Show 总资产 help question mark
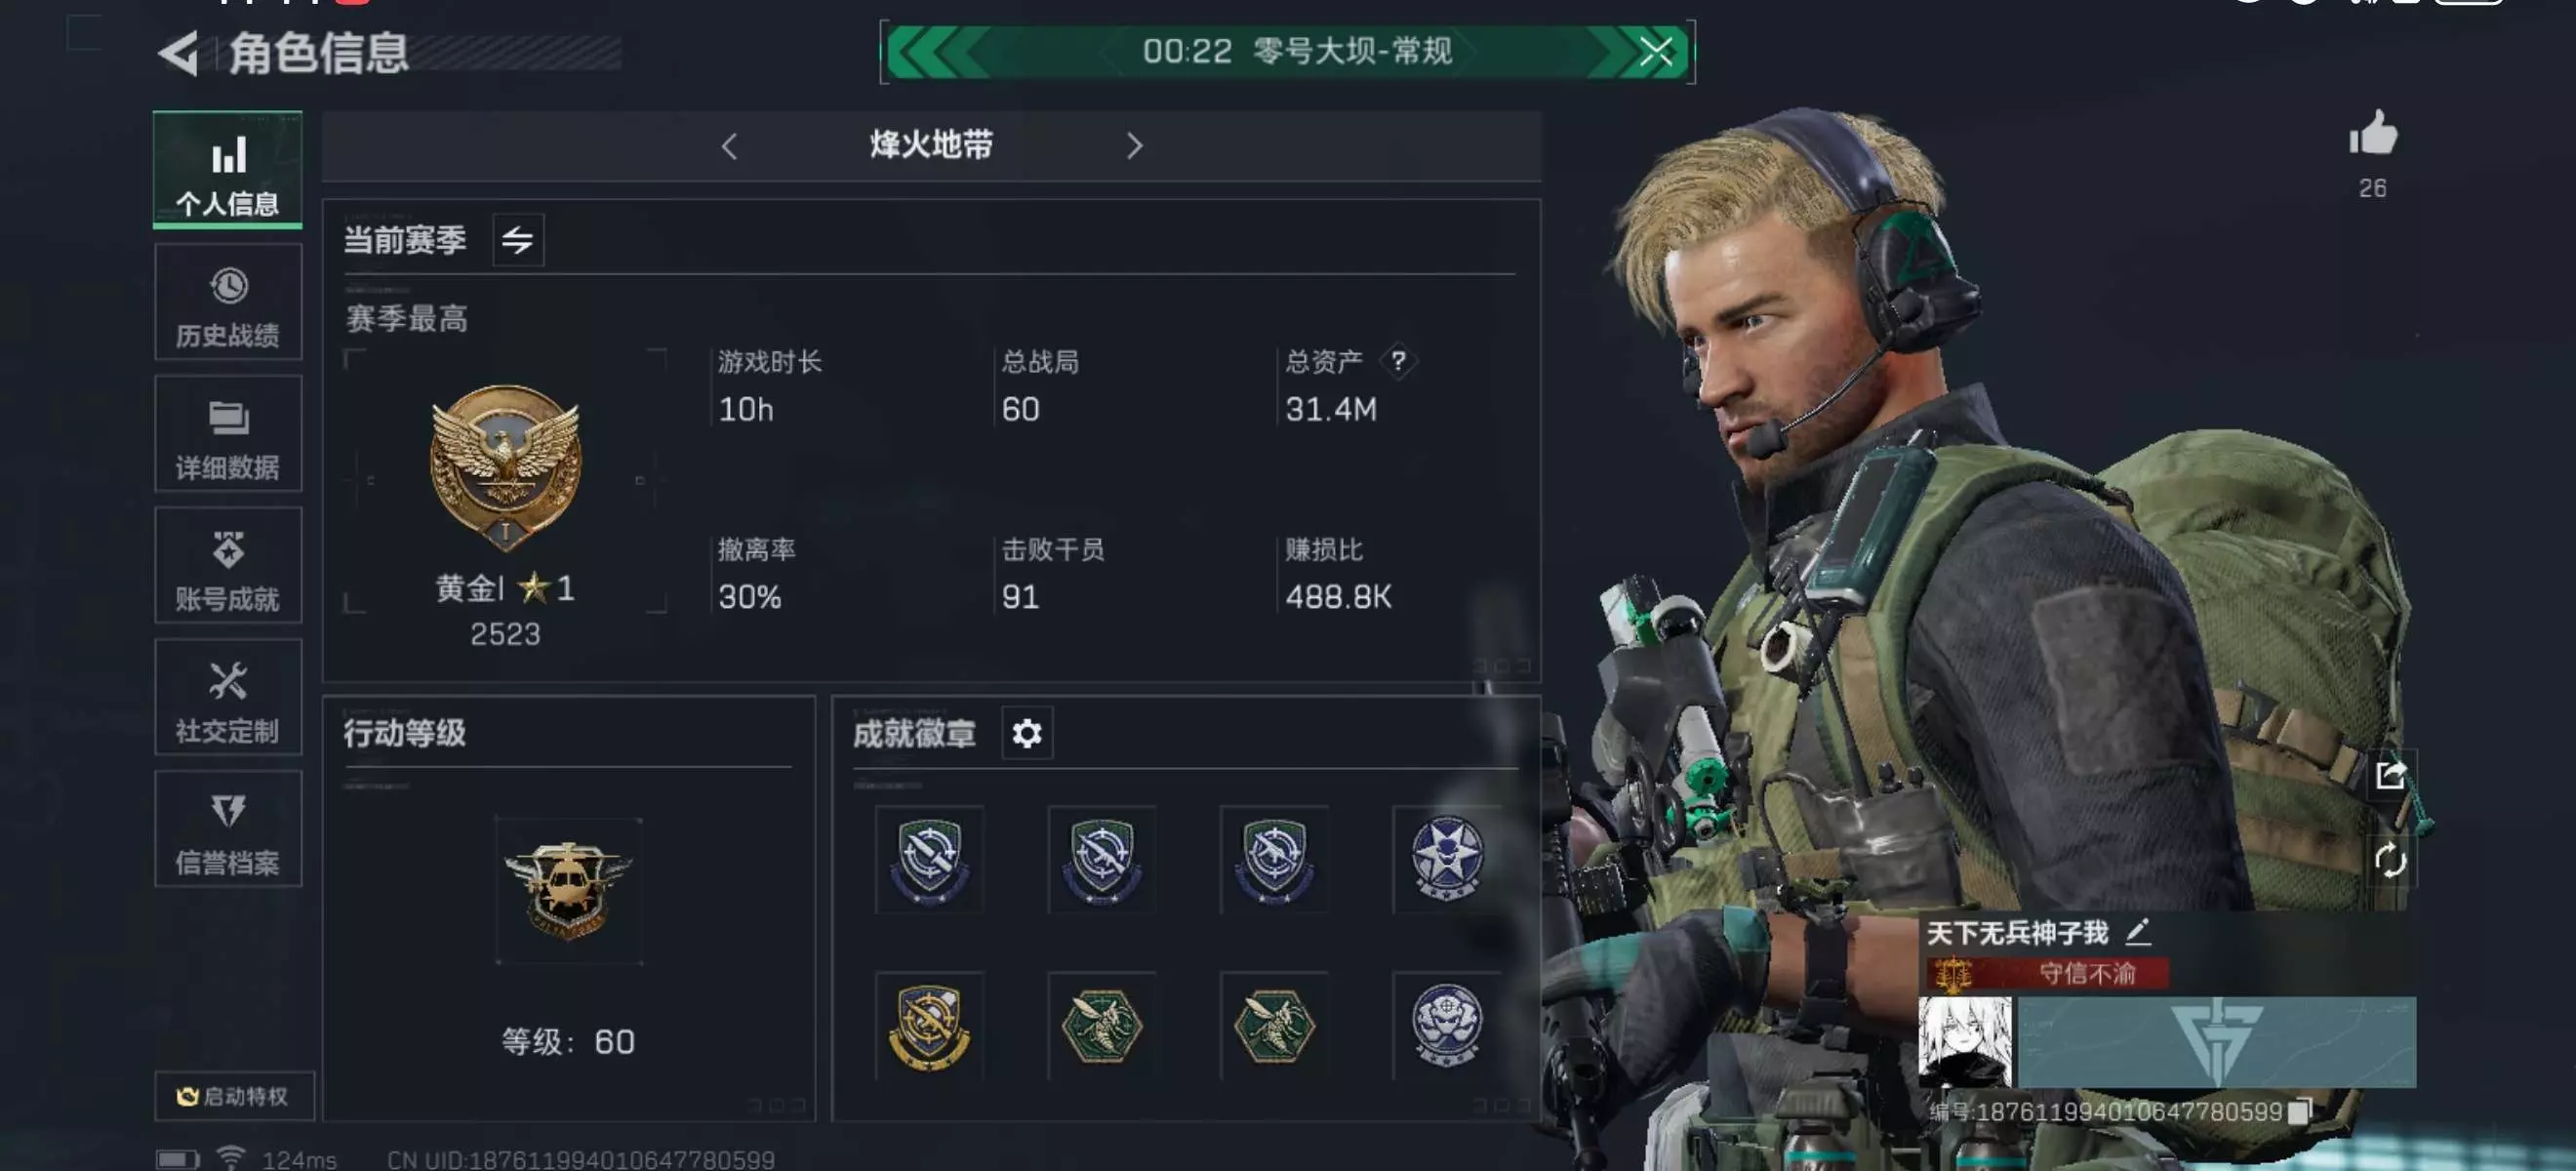The width and height of the screenshot is (2576, 1171). [1398, 360]
